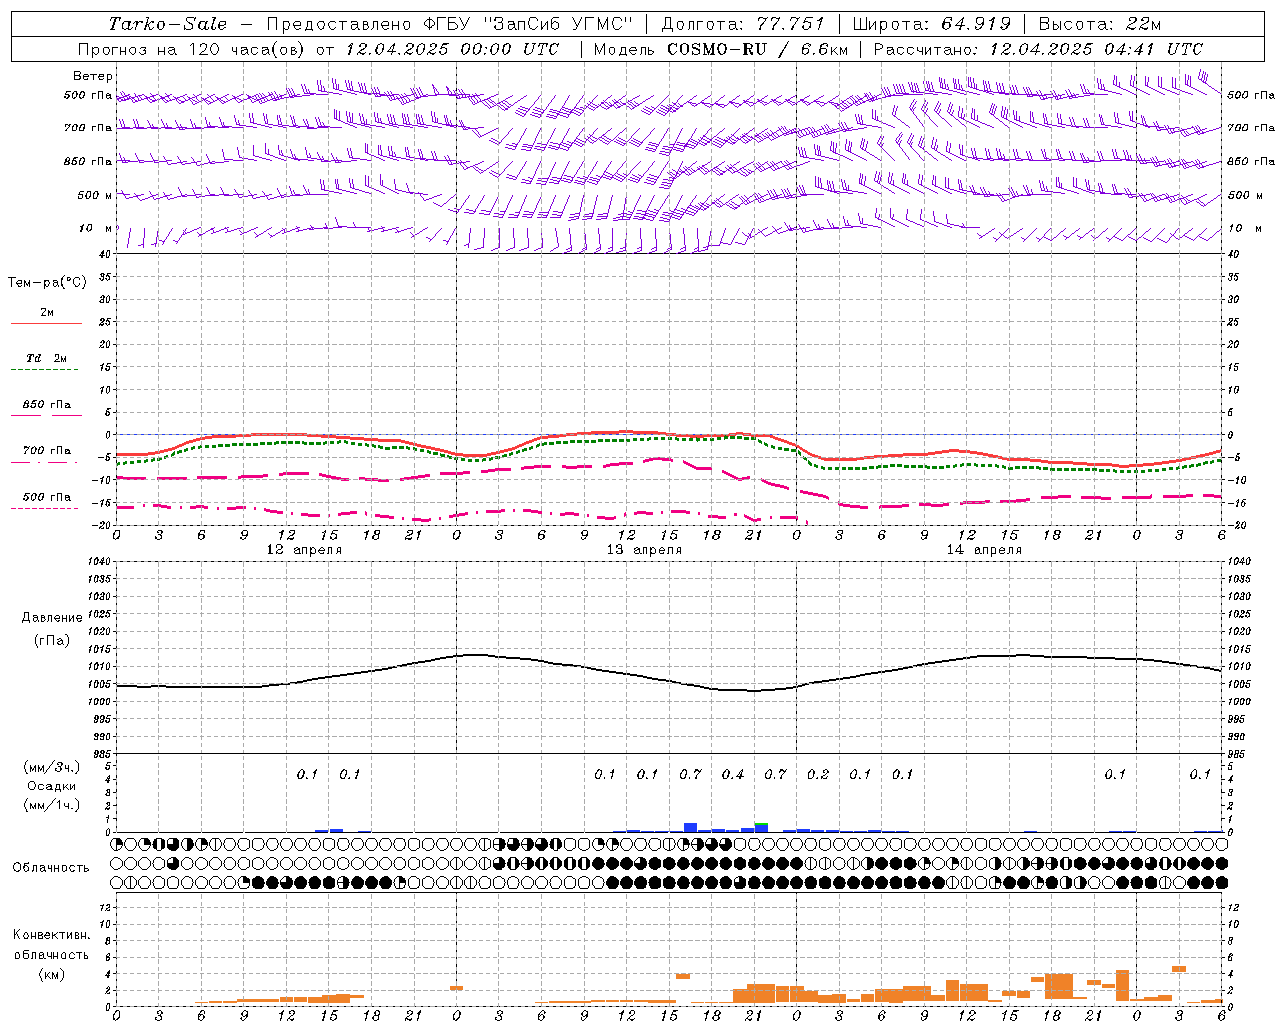Select the Тем-ра(°C) legend heading
The height and width of the screenshot is (1024, 1280).
click(47, 283)
